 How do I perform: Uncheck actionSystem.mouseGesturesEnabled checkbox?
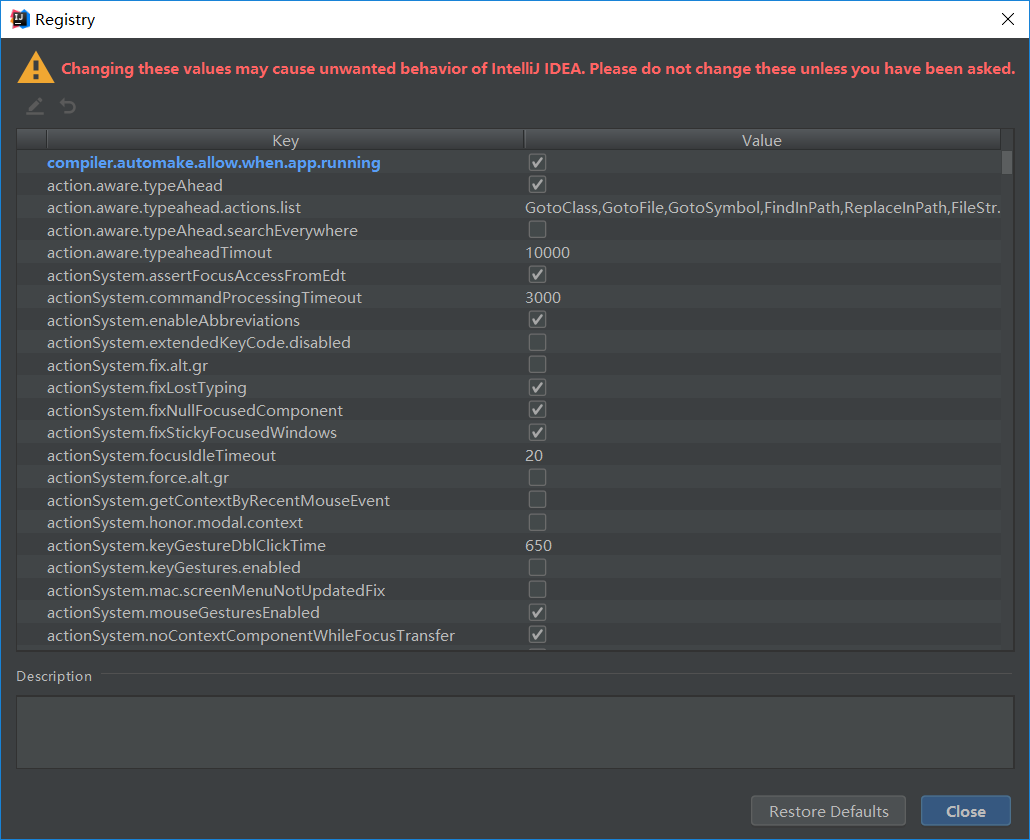pos(537,612)
